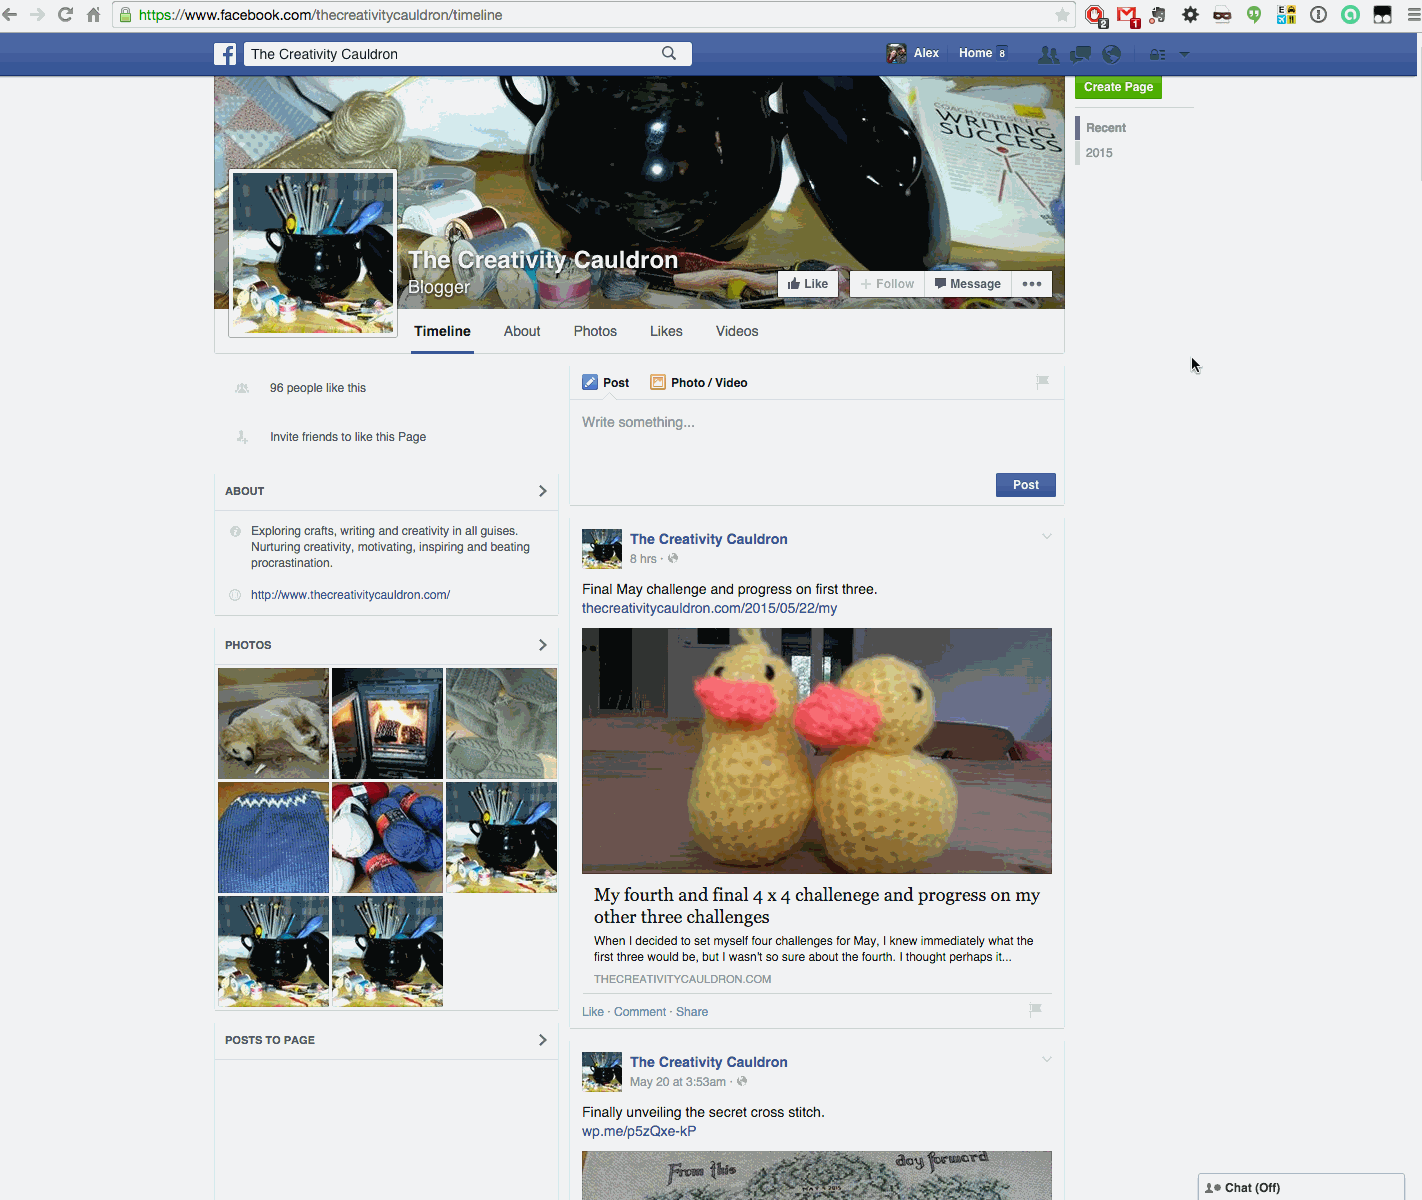Open the Videos tab
This screenshot has height=1200, width=1422.
(x=736, y=331)
